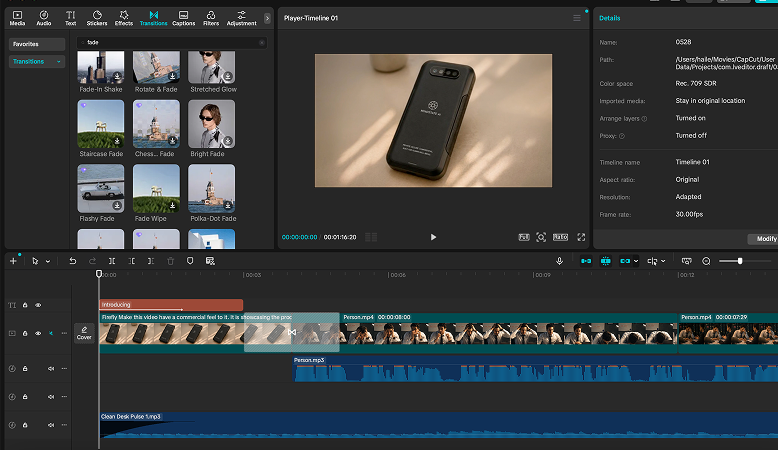This screenshot has height=450, width=778.
Task: Start voiceover recording with microphone
Action: coord(559,261)
